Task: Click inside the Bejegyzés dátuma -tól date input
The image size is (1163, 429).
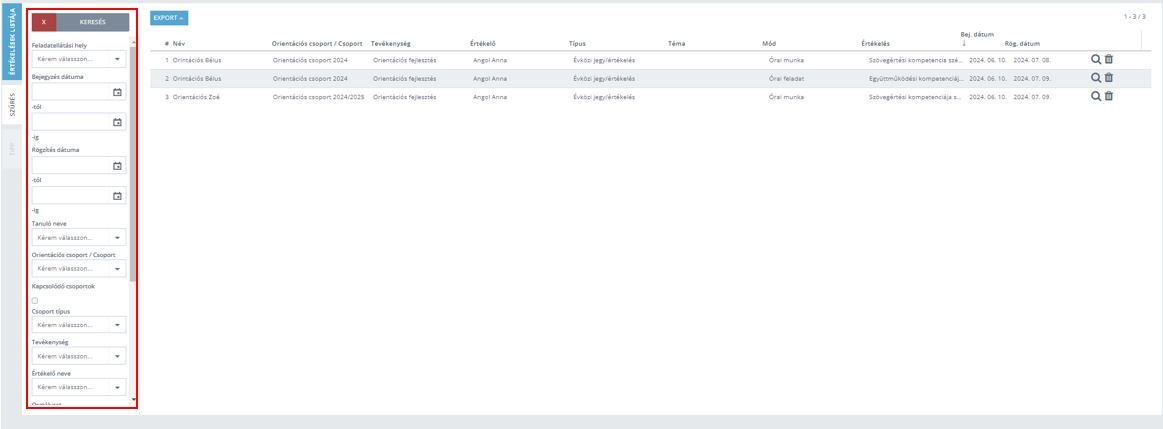Action: (x=71, y=92)
